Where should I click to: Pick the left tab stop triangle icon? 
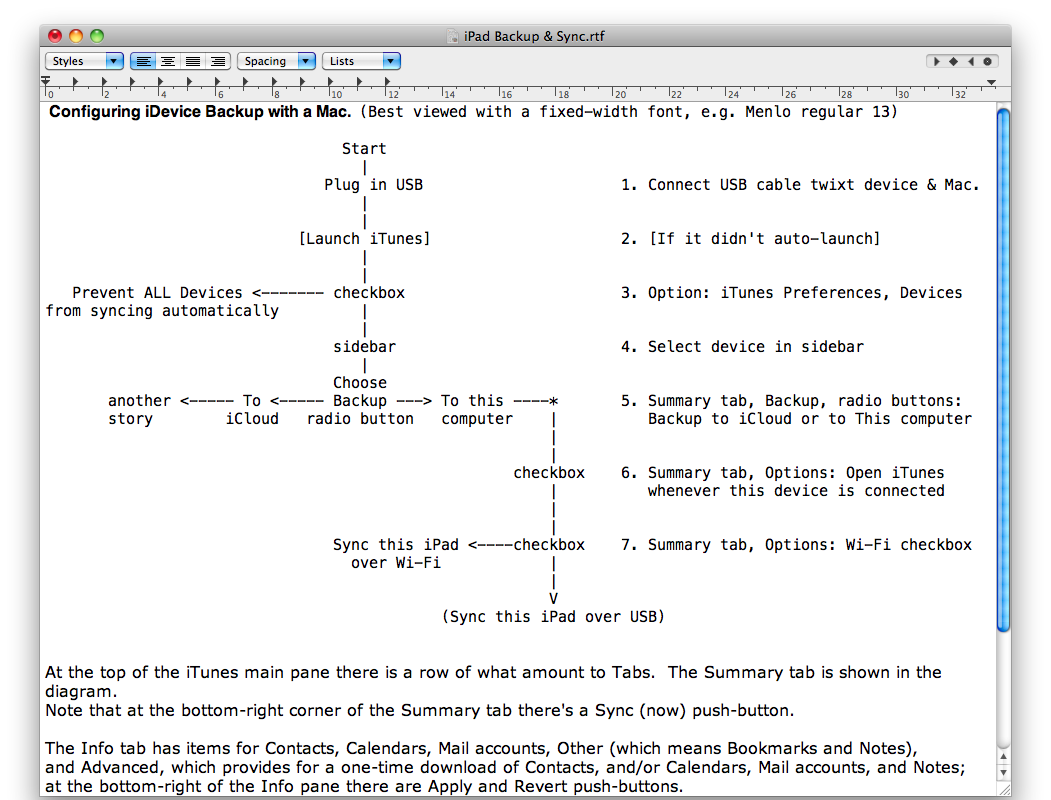[936, 61]
